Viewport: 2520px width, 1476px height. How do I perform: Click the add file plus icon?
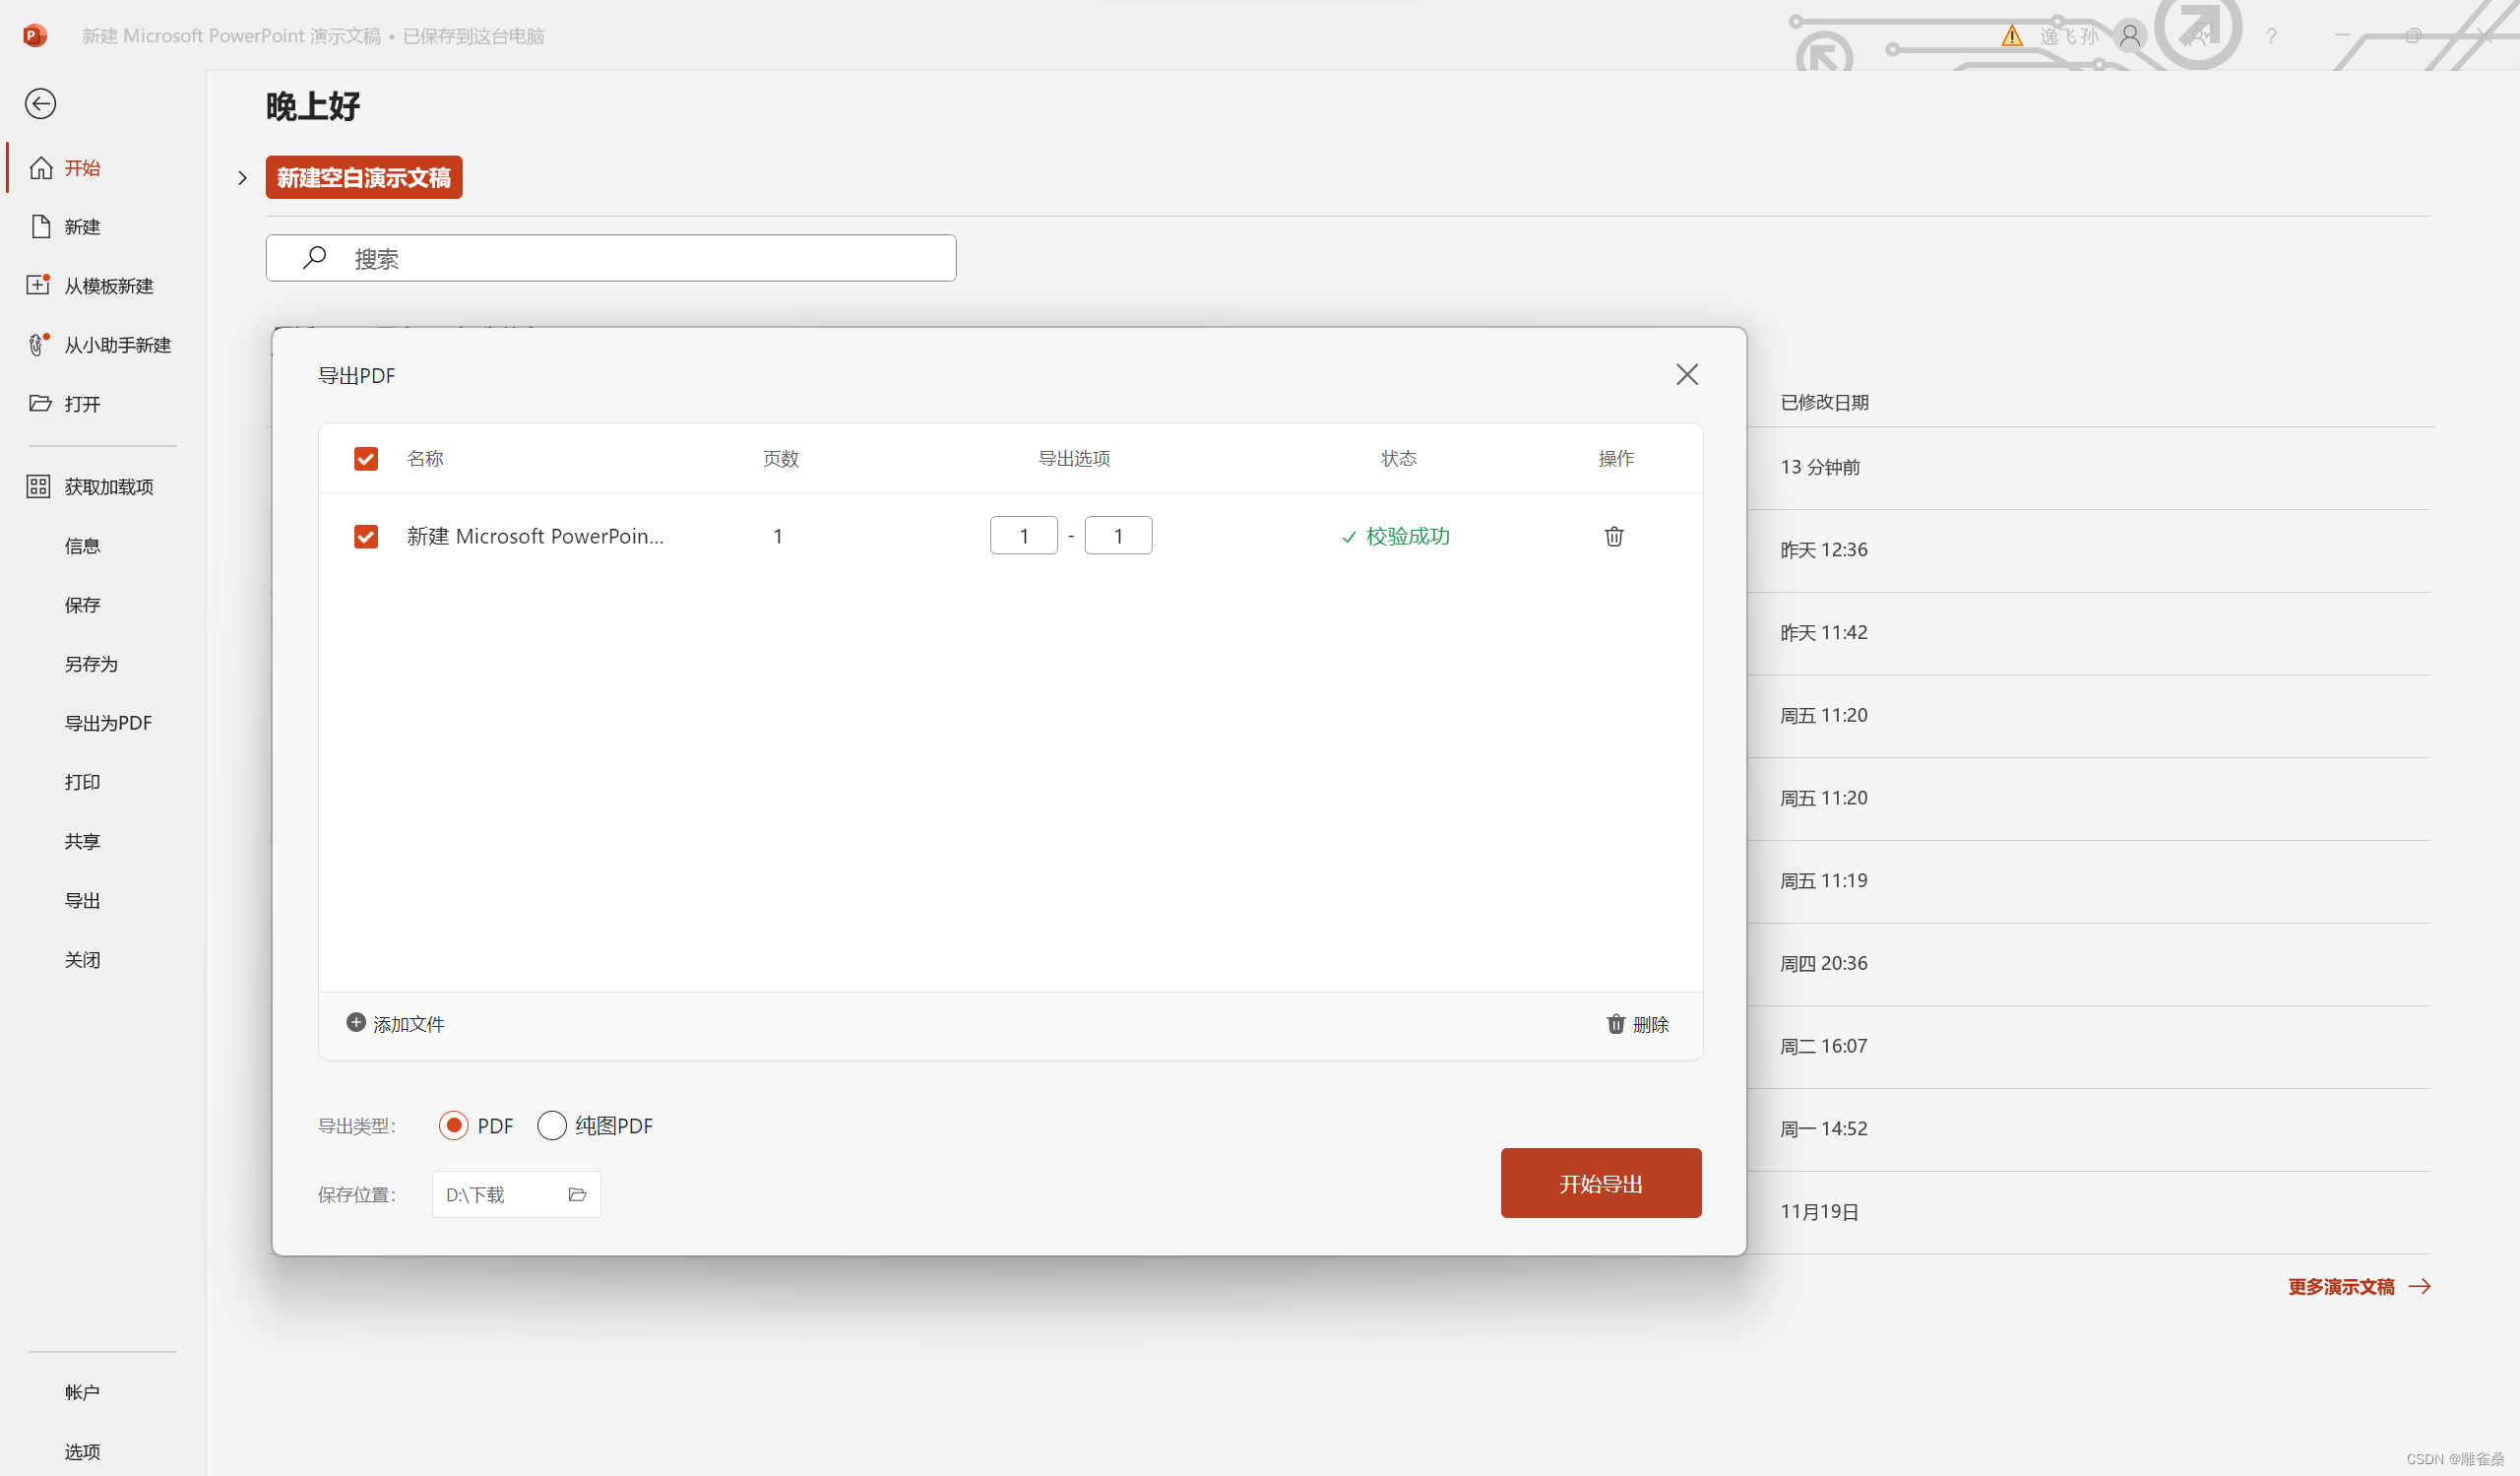[x=355, y=1022]
